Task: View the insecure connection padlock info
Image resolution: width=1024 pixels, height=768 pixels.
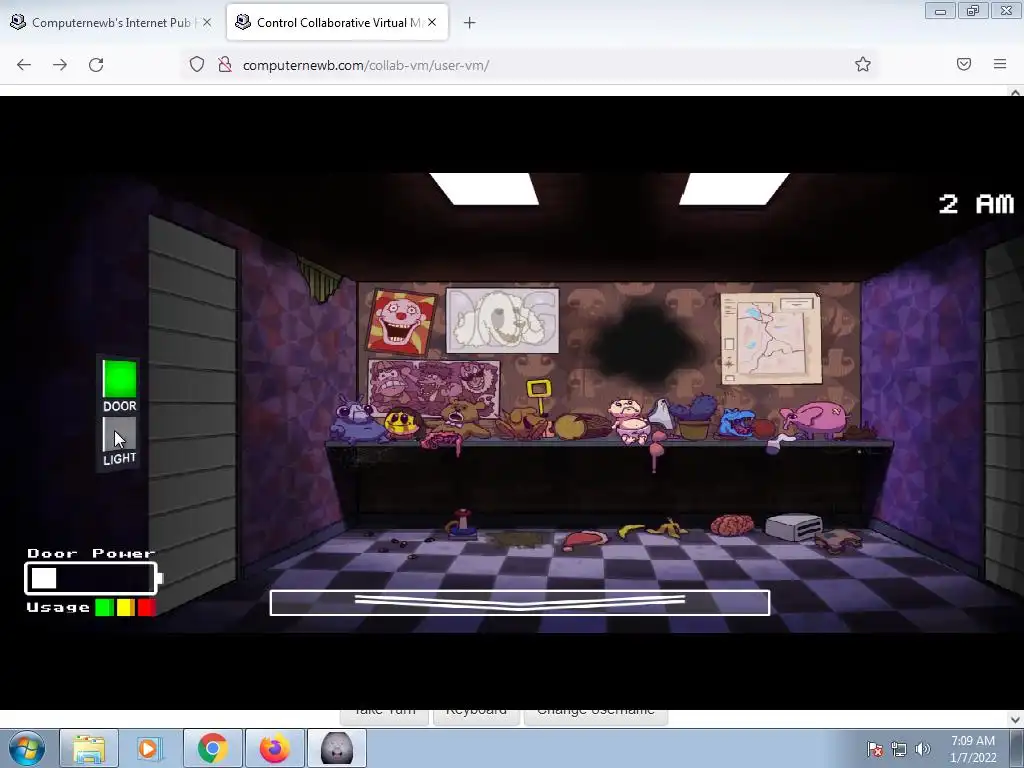Action: (225, 65)
